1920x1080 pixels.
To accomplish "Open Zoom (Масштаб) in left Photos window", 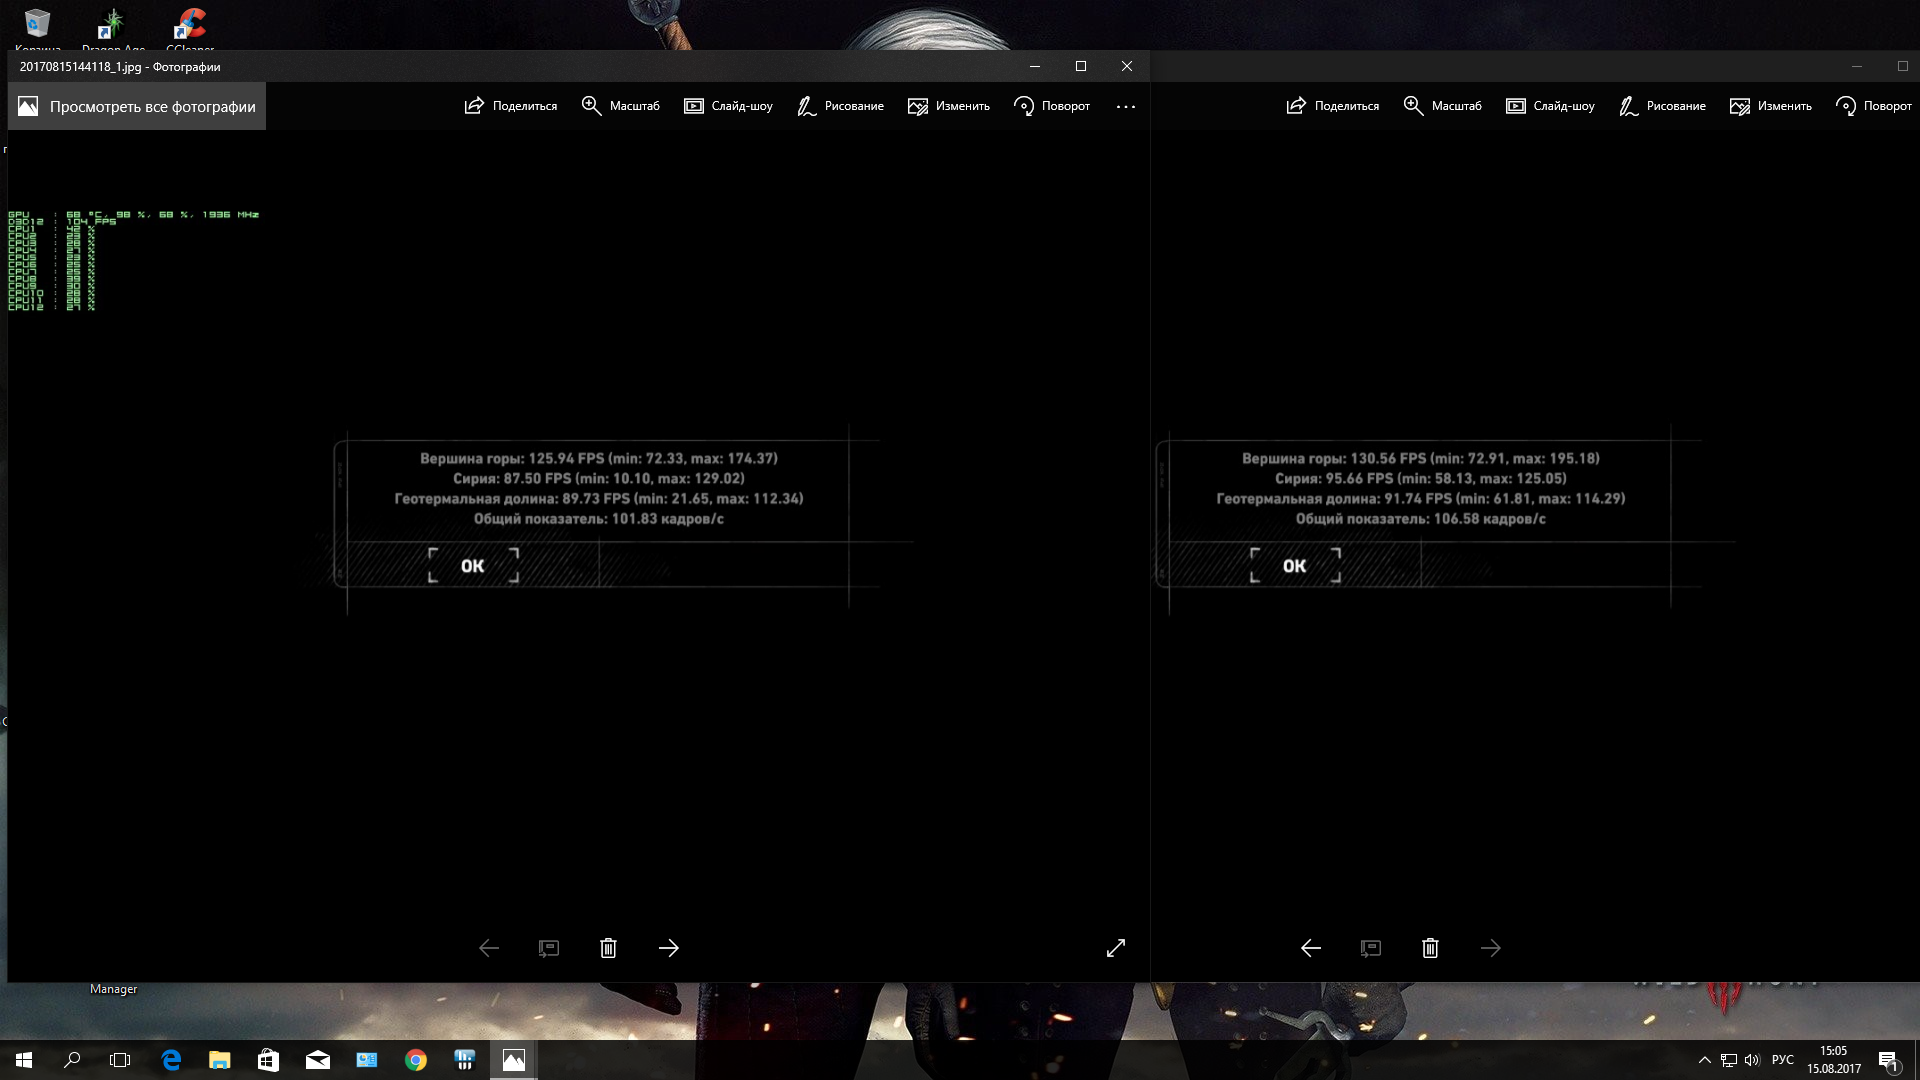I will tap(620, 106).
